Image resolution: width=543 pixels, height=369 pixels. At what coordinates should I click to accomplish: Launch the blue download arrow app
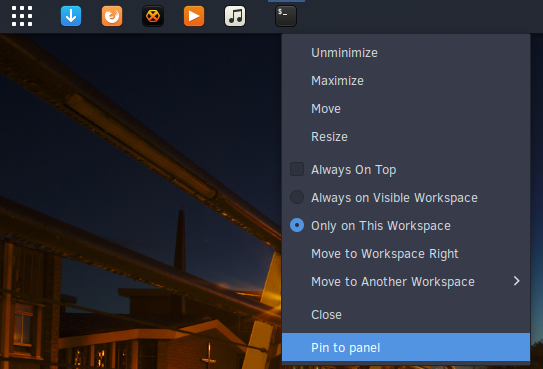71,16
